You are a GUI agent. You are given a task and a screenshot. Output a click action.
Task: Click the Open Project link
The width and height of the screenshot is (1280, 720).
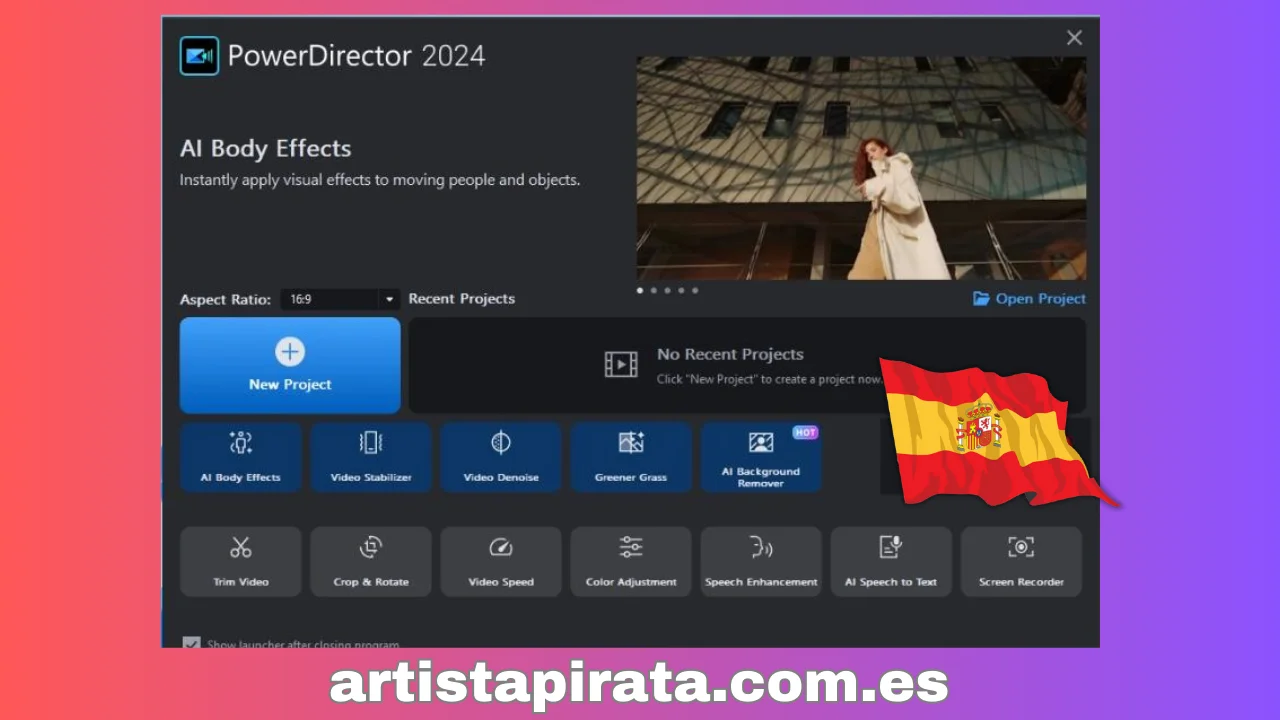point(1030,299)
